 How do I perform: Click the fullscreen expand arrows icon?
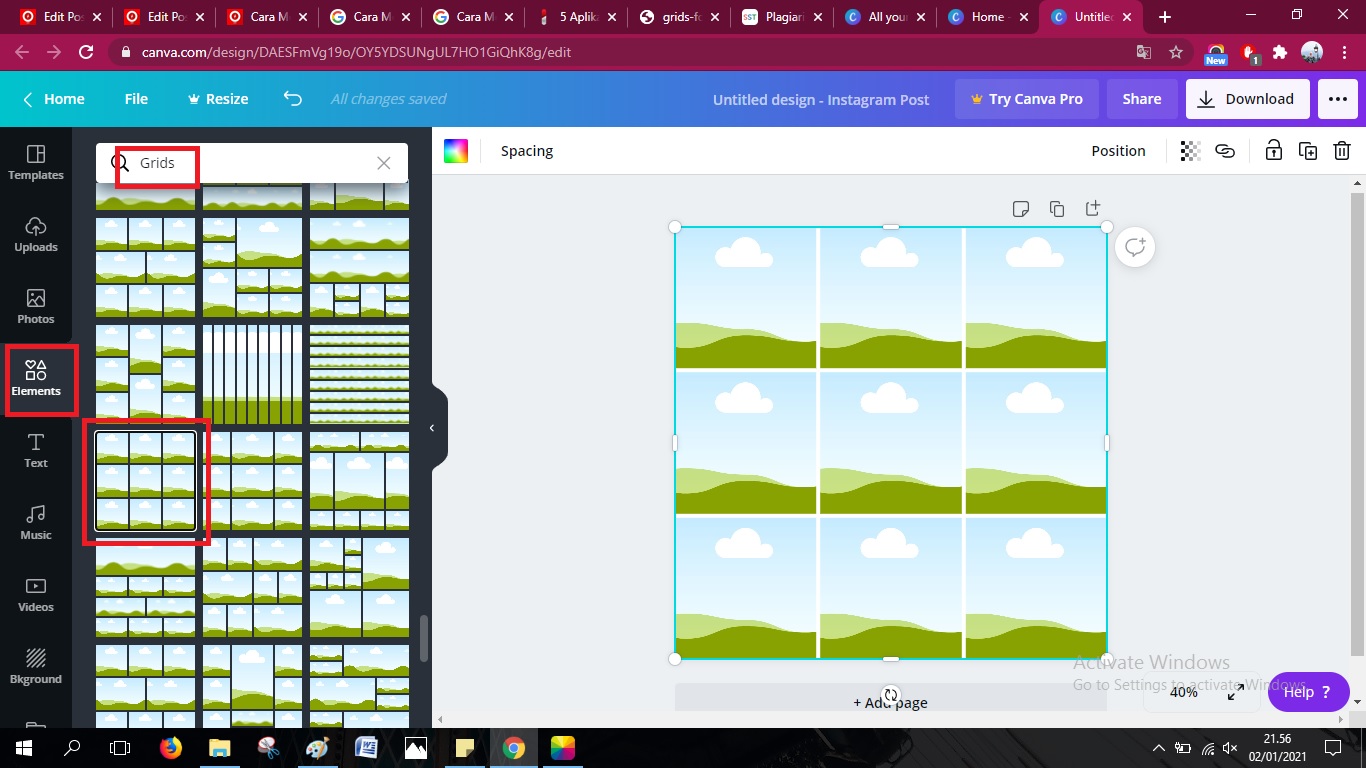tap(1236, 691)
